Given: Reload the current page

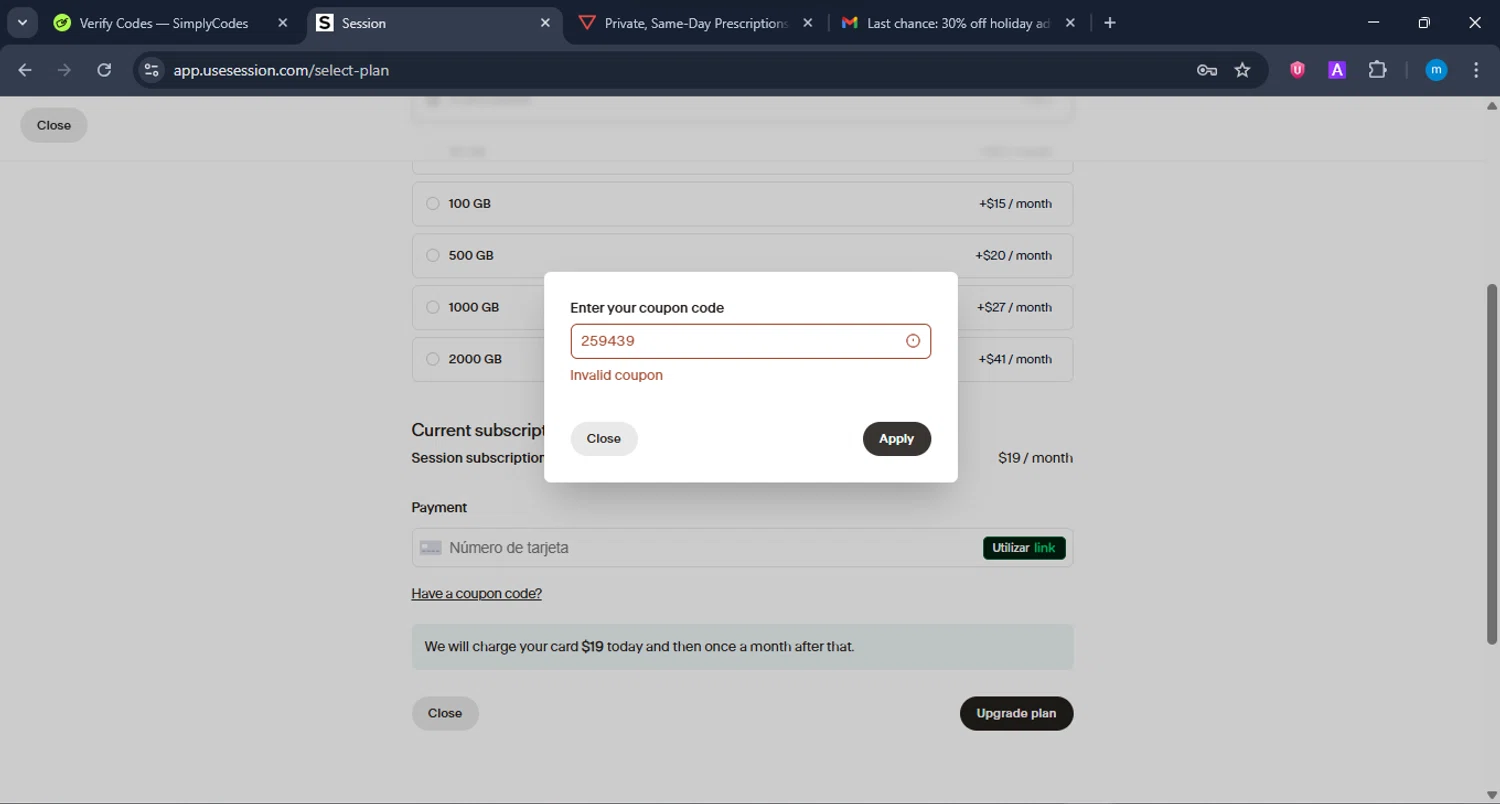Looking at the screenshot, I should pos(104,70).
